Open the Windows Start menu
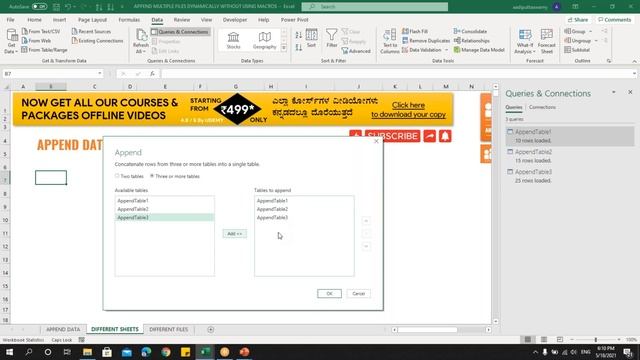This screenshot has width=640, height=360. 9,352
